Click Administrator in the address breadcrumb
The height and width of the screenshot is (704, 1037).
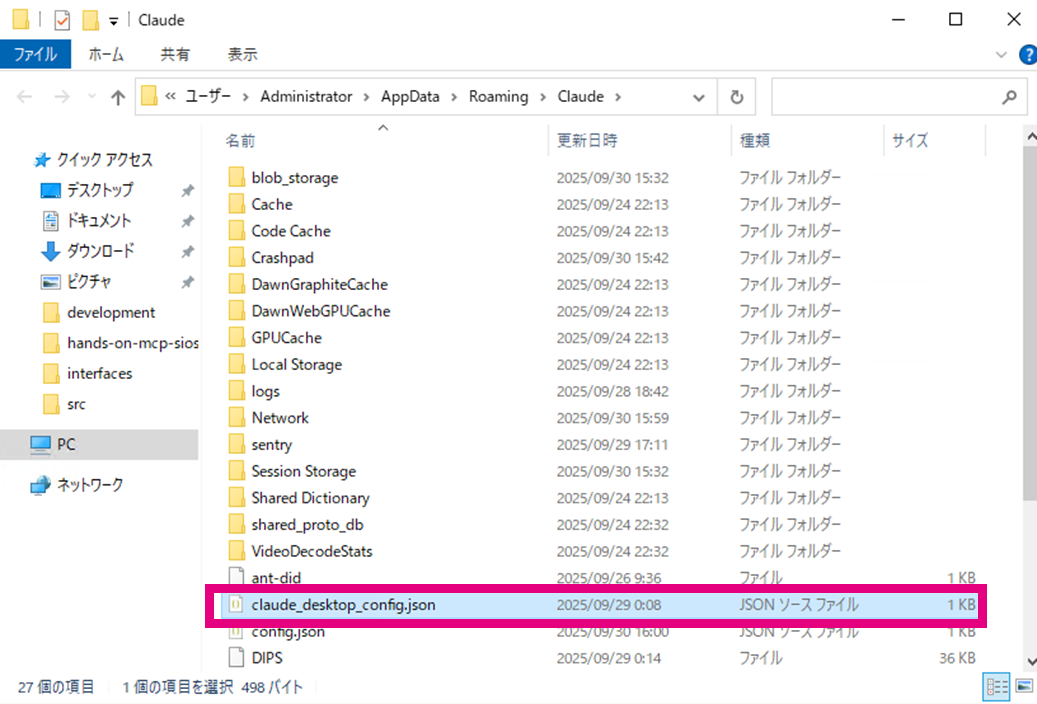306,97
